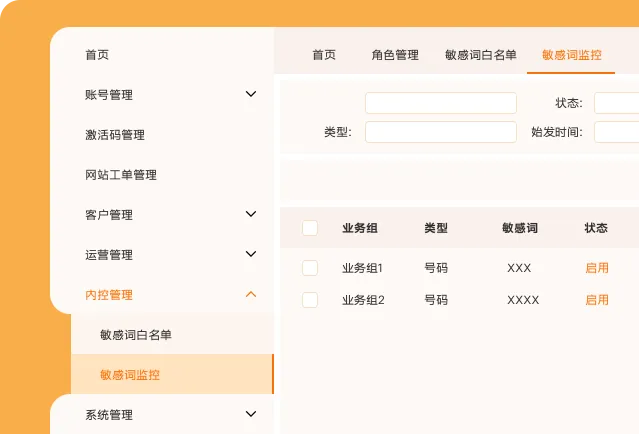Open the 敏感词白名单 tab

tap(481, 55)
